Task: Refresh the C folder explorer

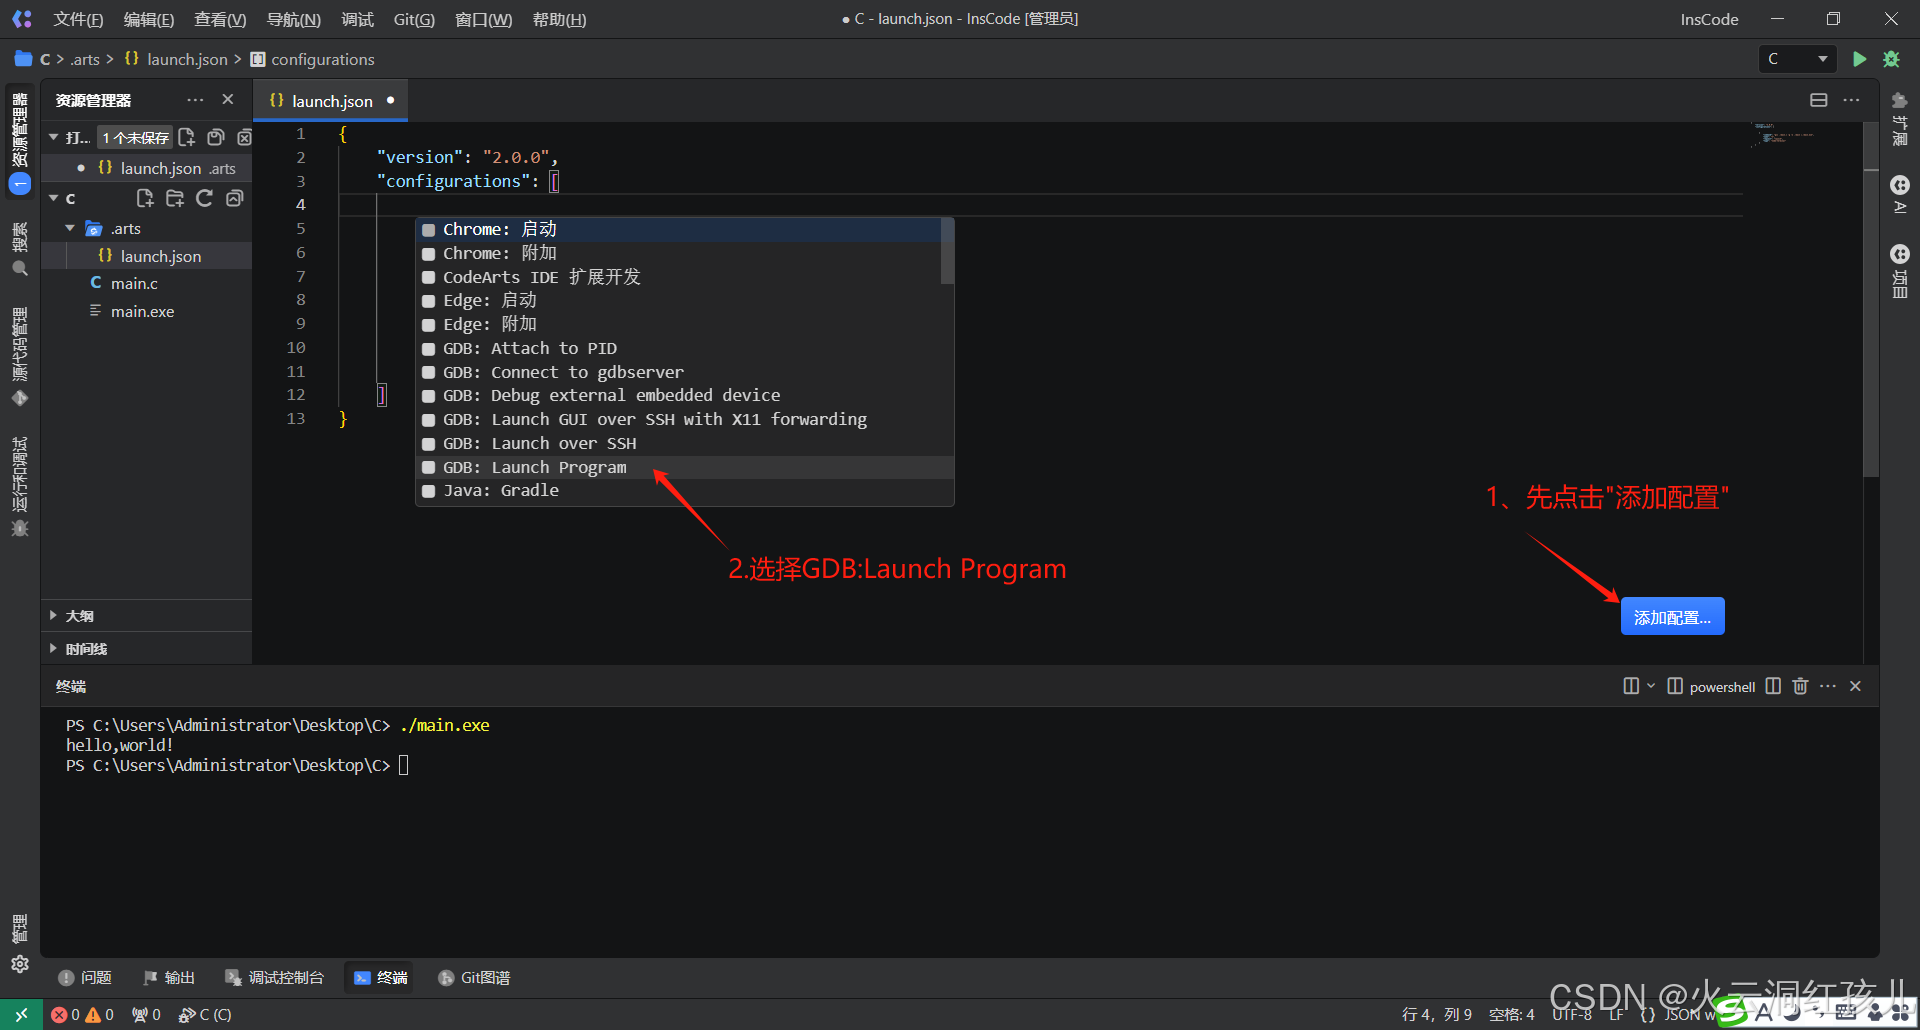Action: pos(204,198)
